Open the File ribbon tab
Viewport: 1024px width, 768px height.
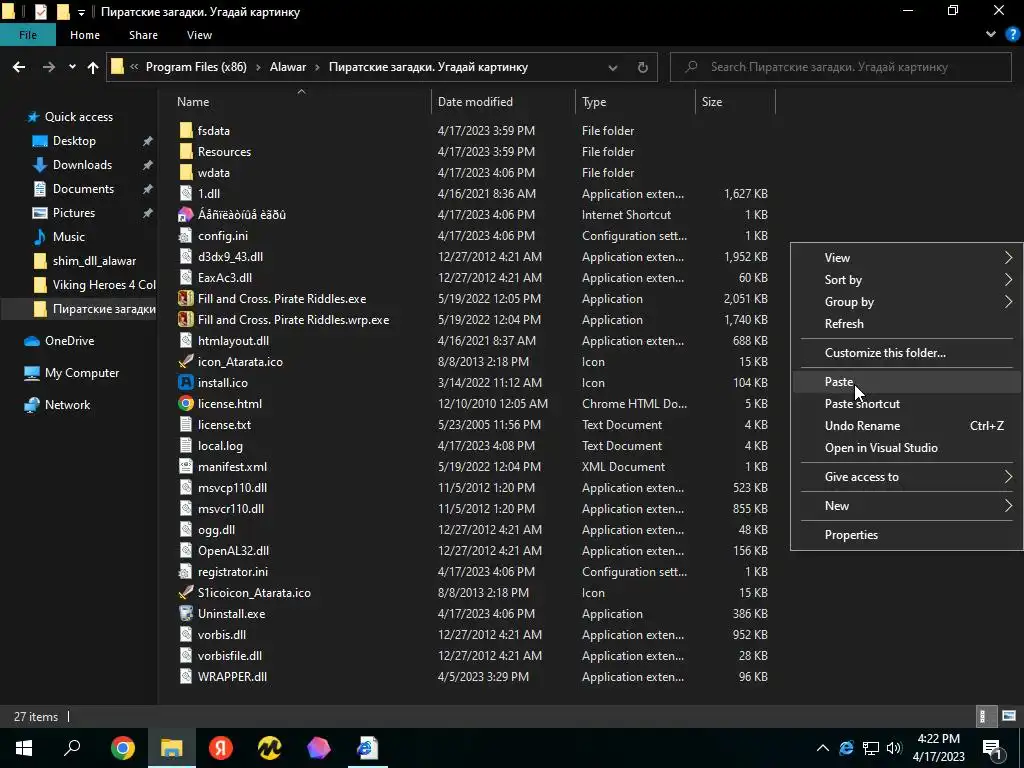tap(28, 35)
